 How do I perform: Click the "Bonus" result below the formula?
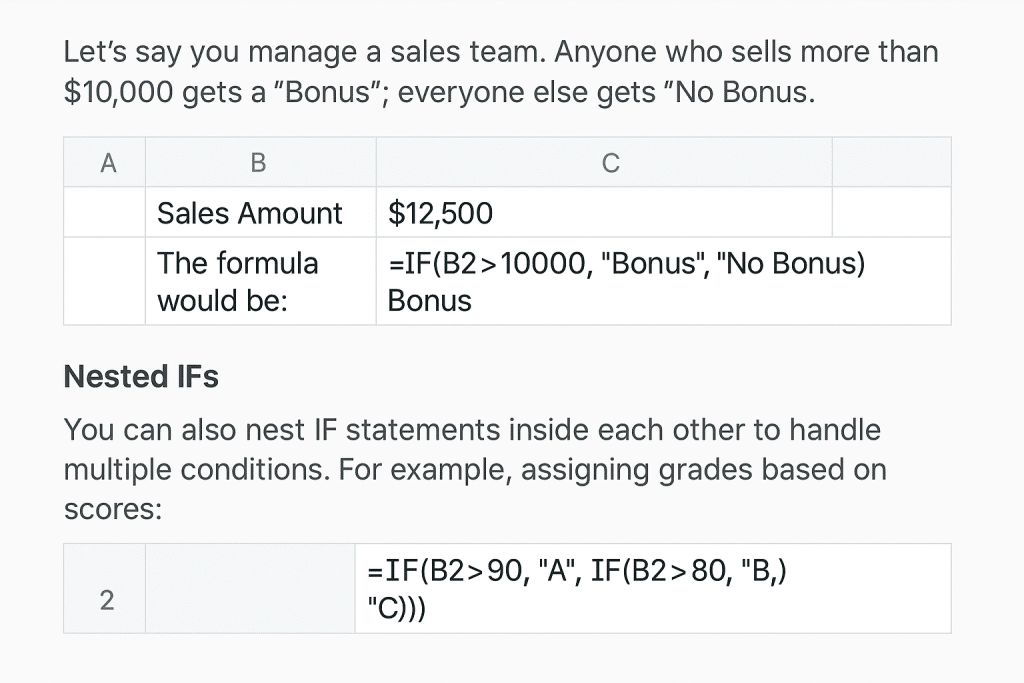click(429, 301)
